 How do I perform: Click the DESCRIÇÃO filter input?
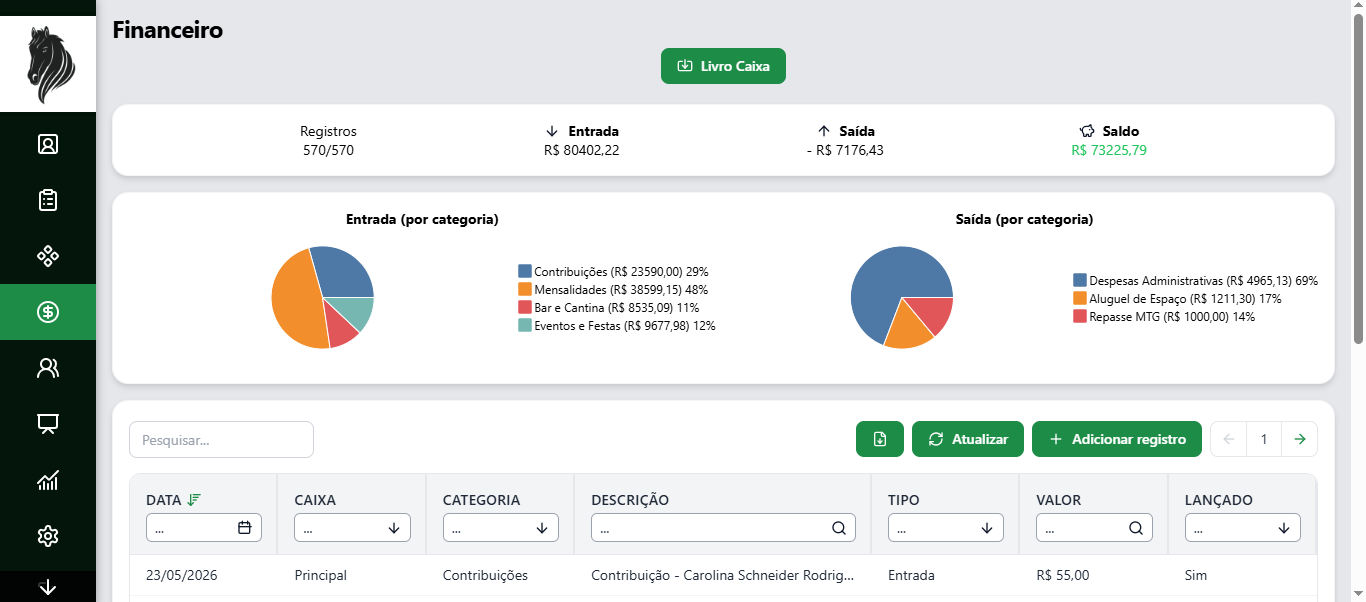[723, 528]
